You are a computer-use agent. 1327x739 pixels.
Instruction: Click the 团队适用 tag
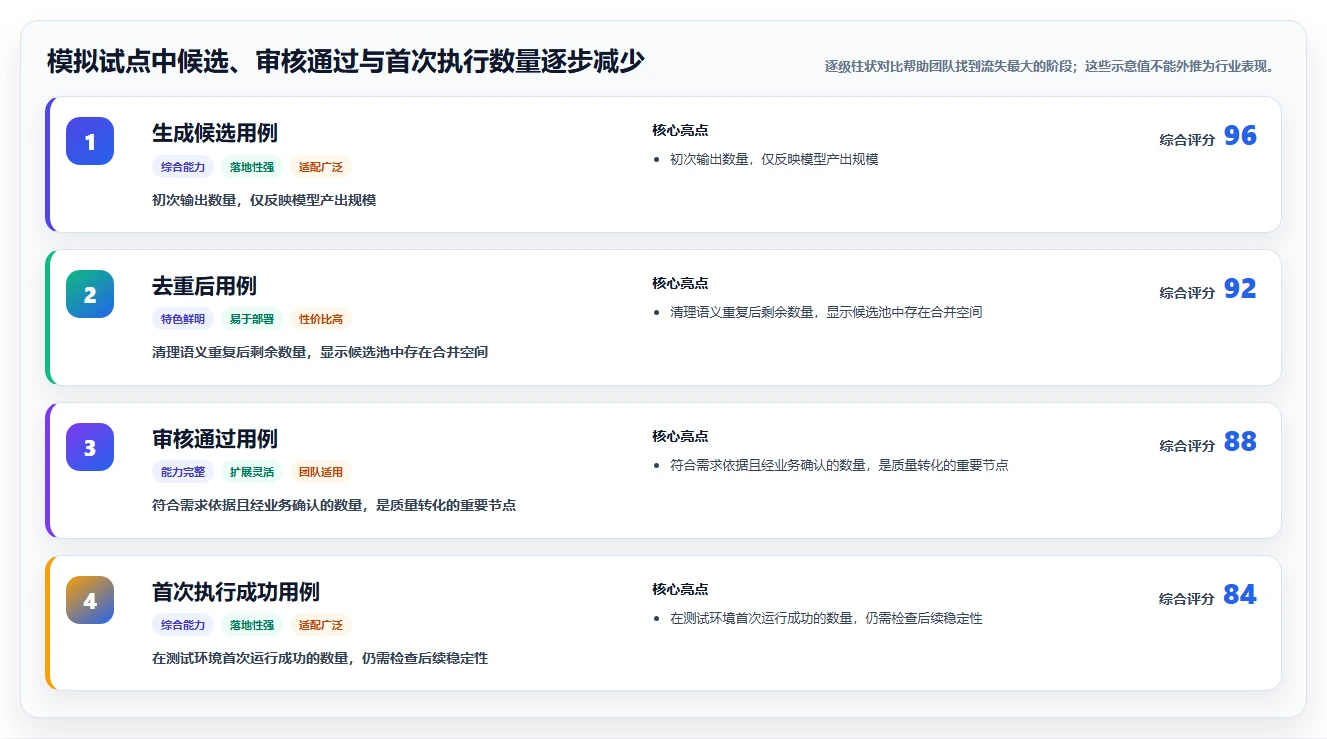click(x=321, y=473)
